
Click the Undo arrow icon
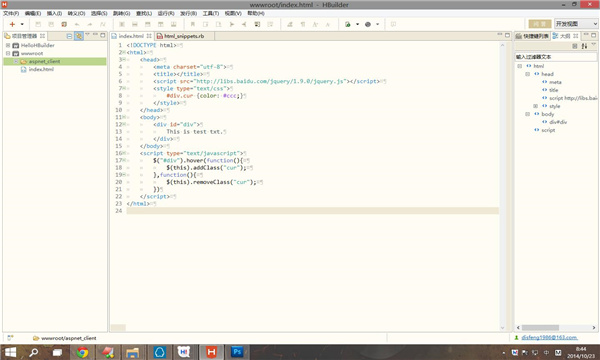point(77,24)
